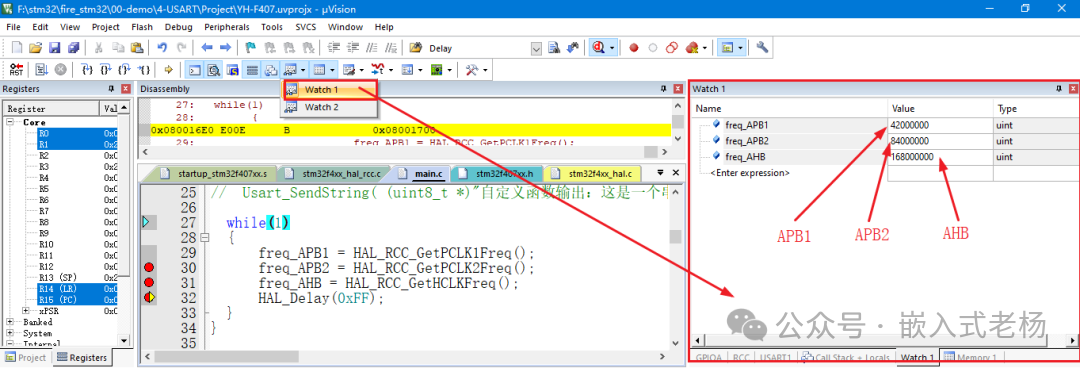Close the Registers panel
This screenshot has width=1080, height=368.
125,89
